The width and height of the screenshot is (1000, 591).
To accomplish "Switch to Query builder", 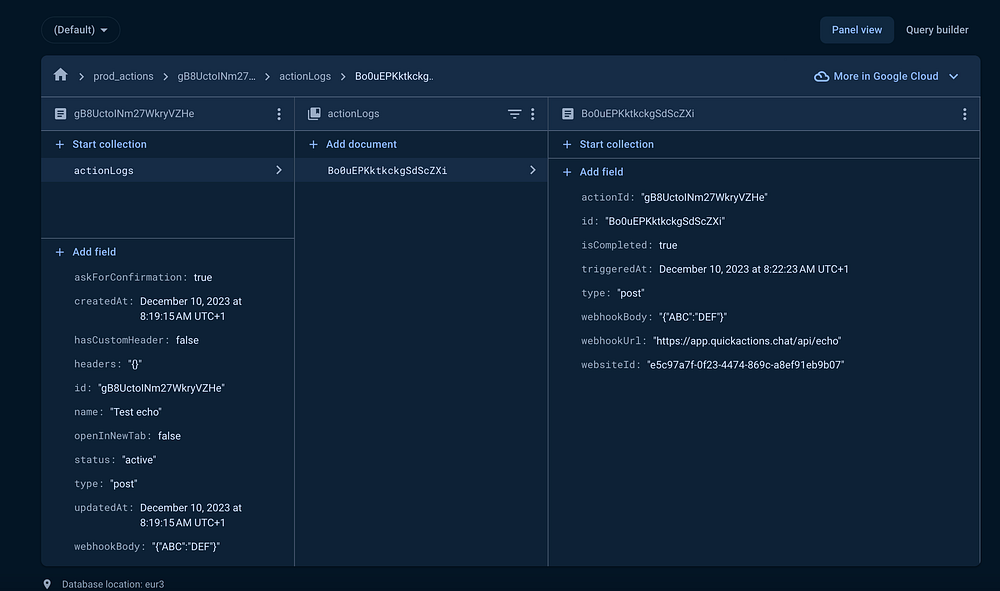I will tap(937, 30).
